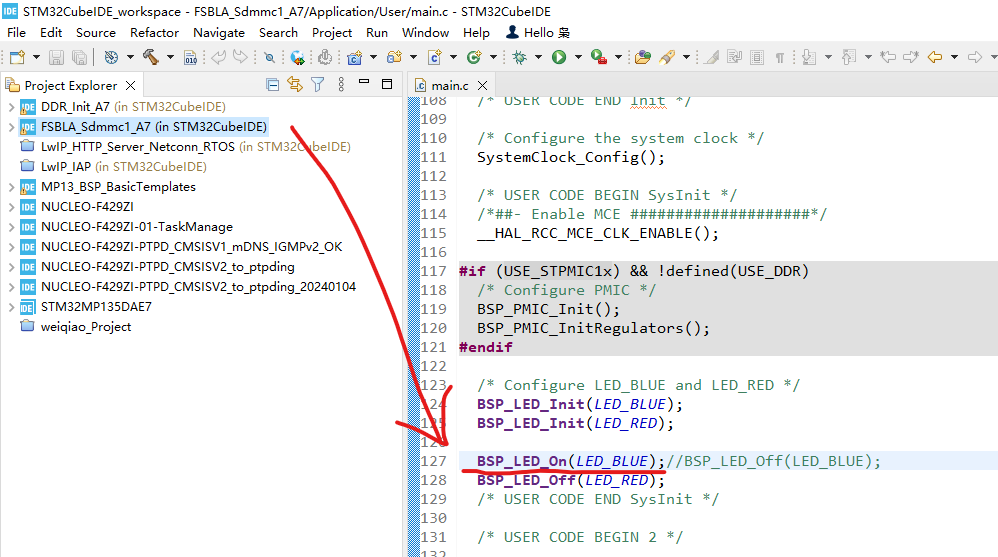This screenshot has height=557, width=998.
Task: Expand the FSBLA_Sdmmc1_A7 project node
Action: click(11, 127)
